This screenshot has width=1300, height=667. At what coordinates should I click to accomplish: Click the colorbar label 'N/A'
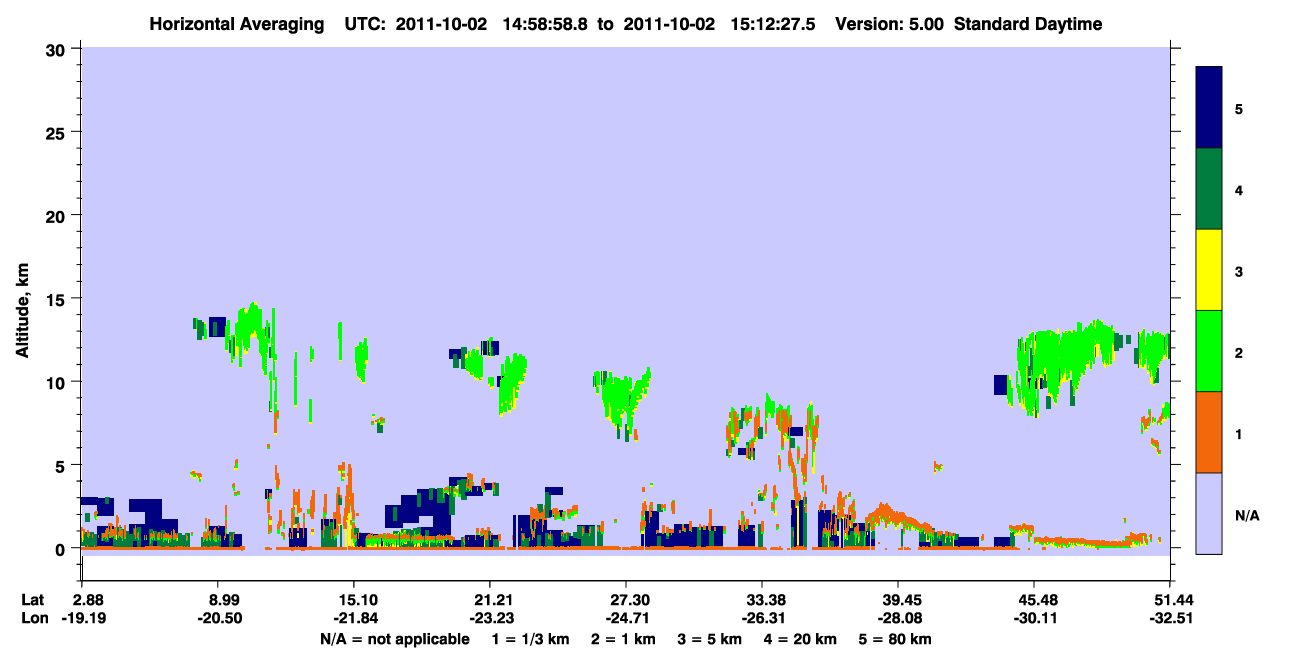pyautogui.click(x=1247, y=516)
